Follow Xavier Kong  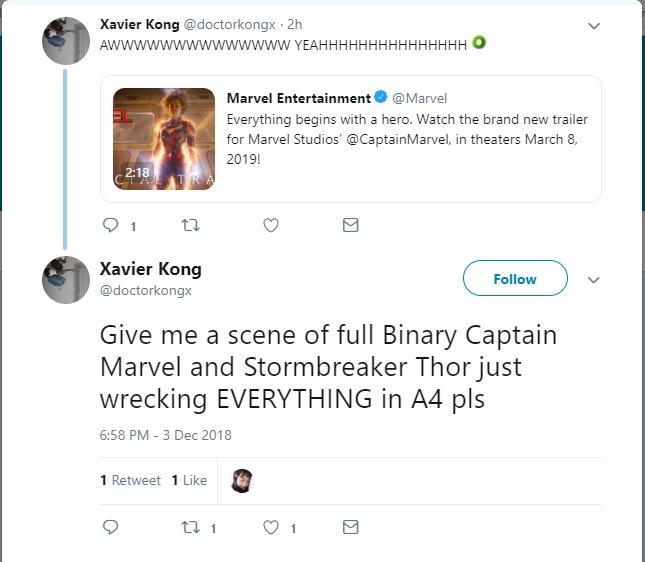coord(514,279)
